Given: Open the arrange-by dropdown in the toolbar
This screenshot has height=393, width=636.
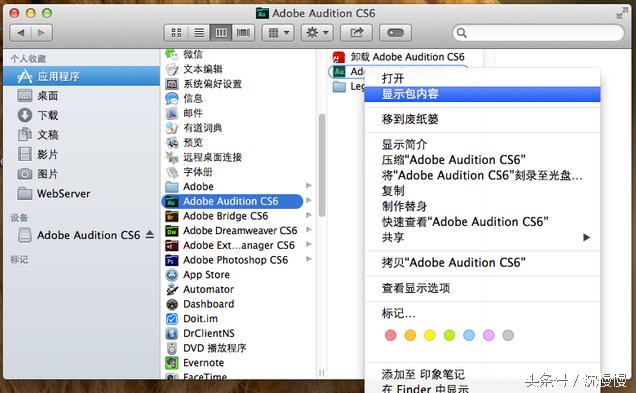Looking at the screenshot, I should click(278, 33).
